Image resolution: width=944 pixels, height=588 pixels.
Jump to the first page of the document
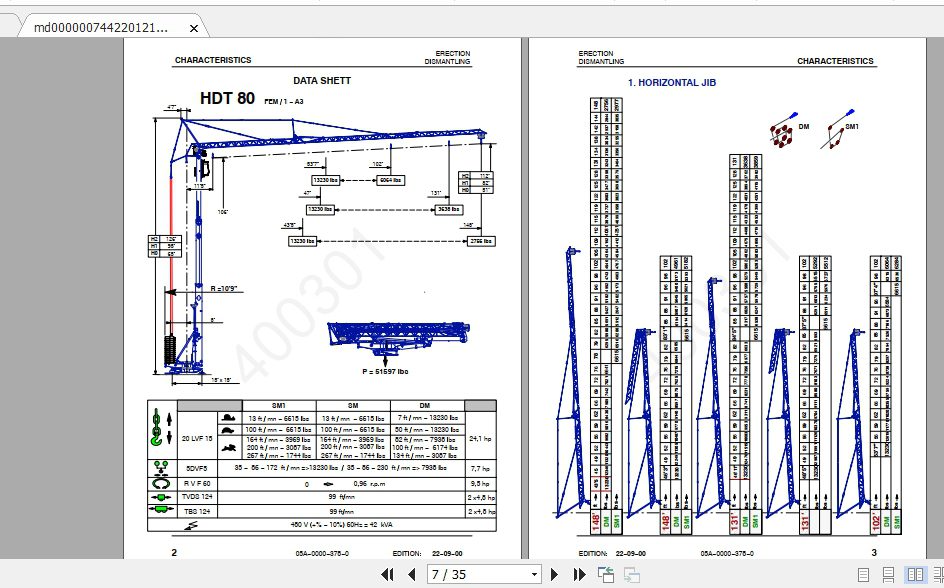[x=389, y=575]
